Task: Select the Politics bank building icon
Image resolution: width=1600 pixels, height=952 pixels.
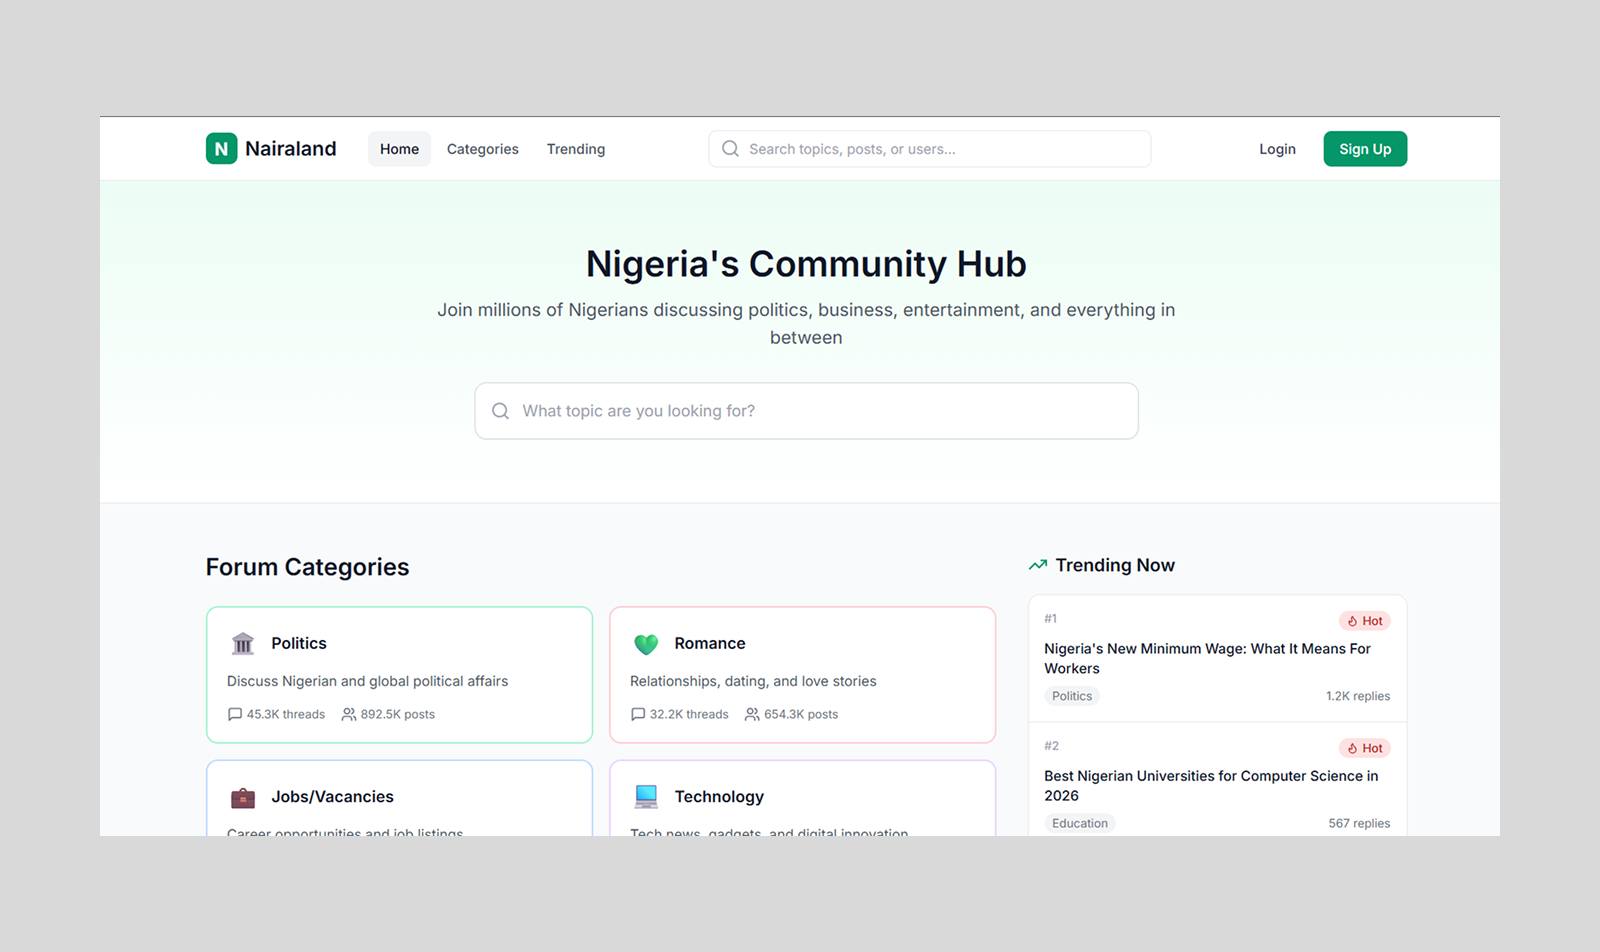Action: (242, 643)
